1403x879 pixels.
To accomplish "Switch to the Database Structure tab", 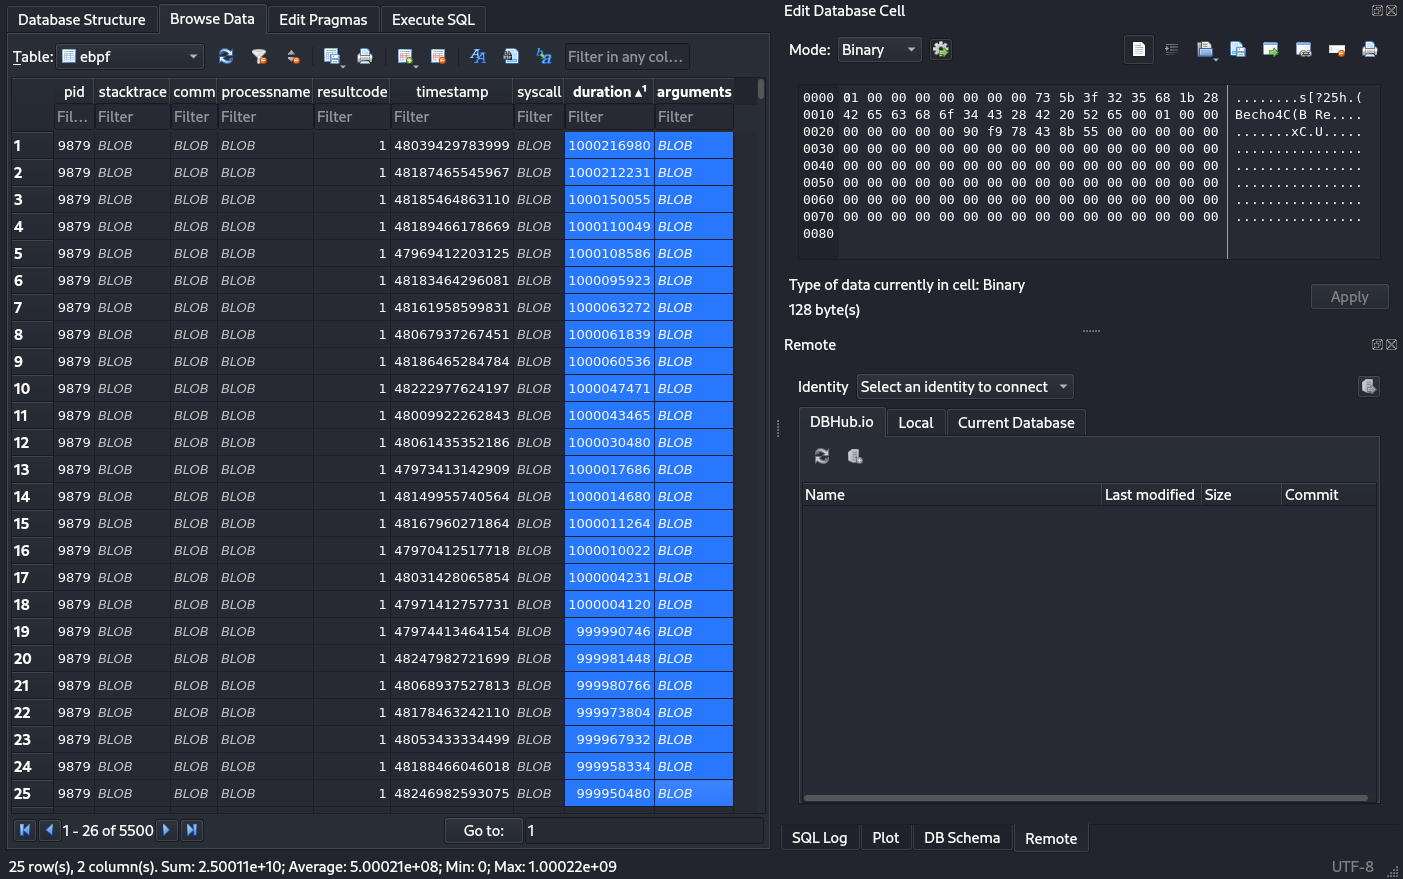I will click(81, 20).
